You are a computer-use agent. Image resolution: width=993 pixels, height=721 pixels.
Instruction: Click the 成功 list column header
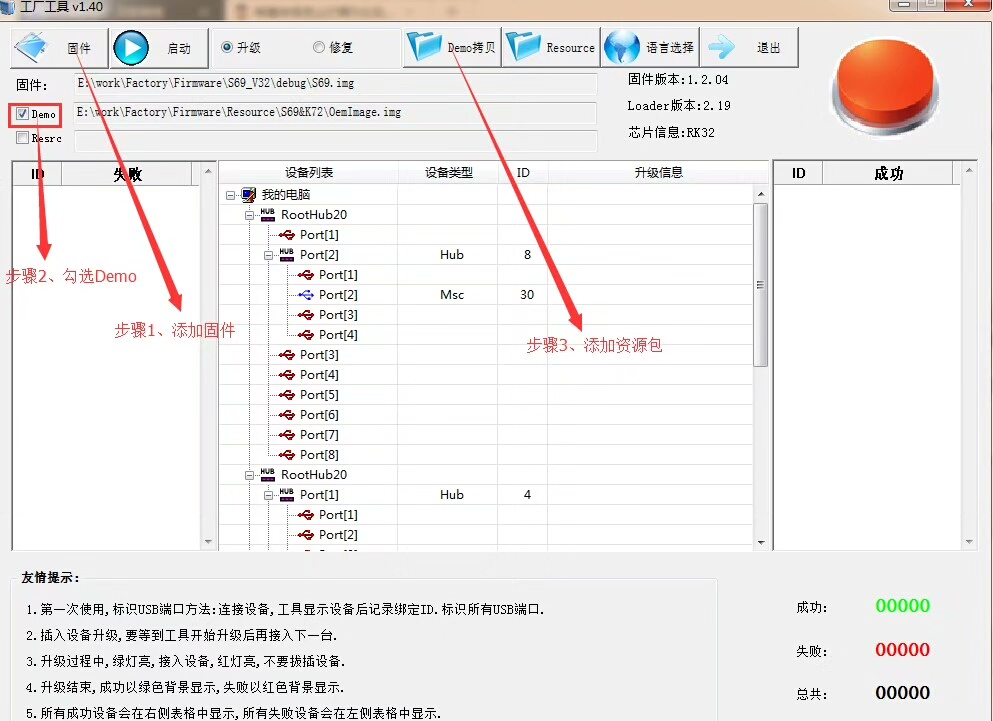[888, 173]
